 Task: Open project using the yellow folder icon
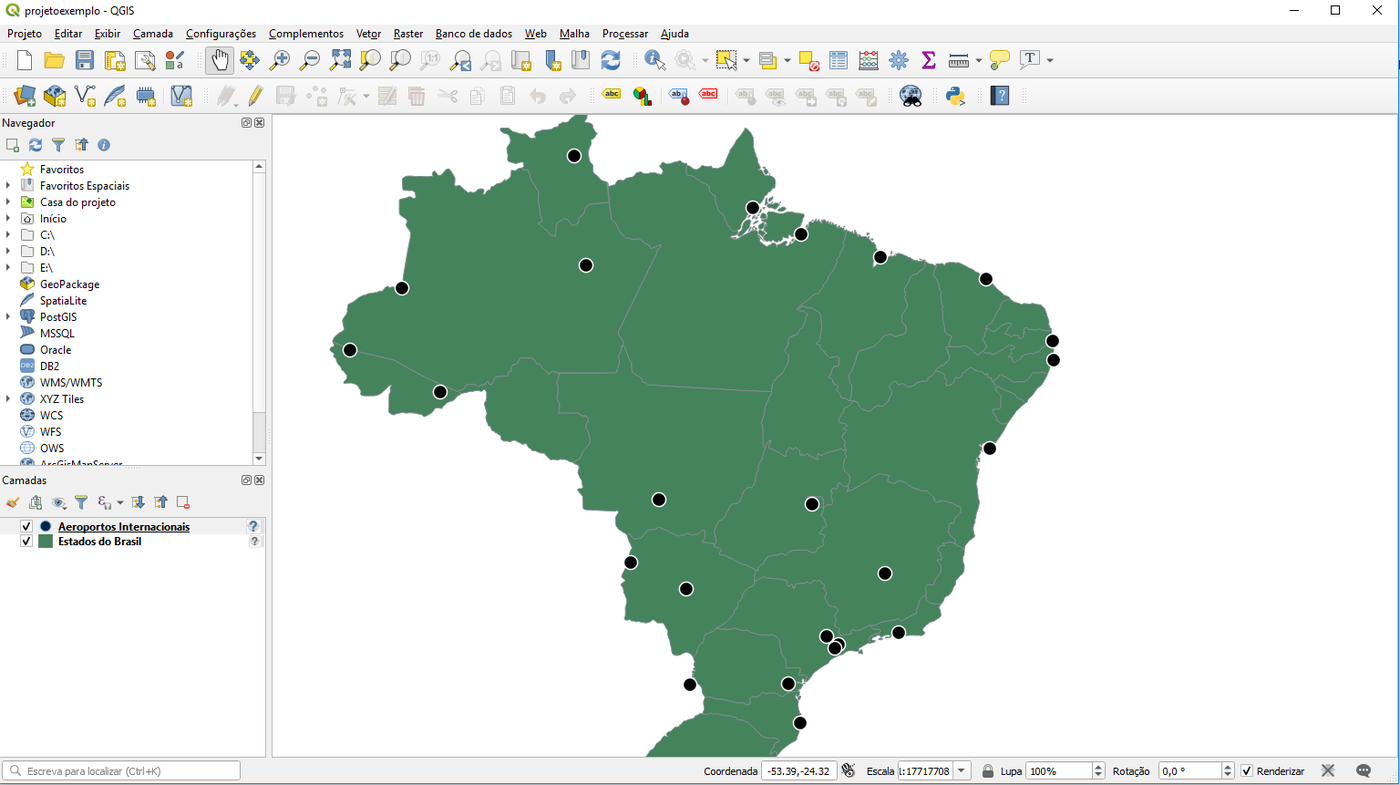[x=55, y=61]
